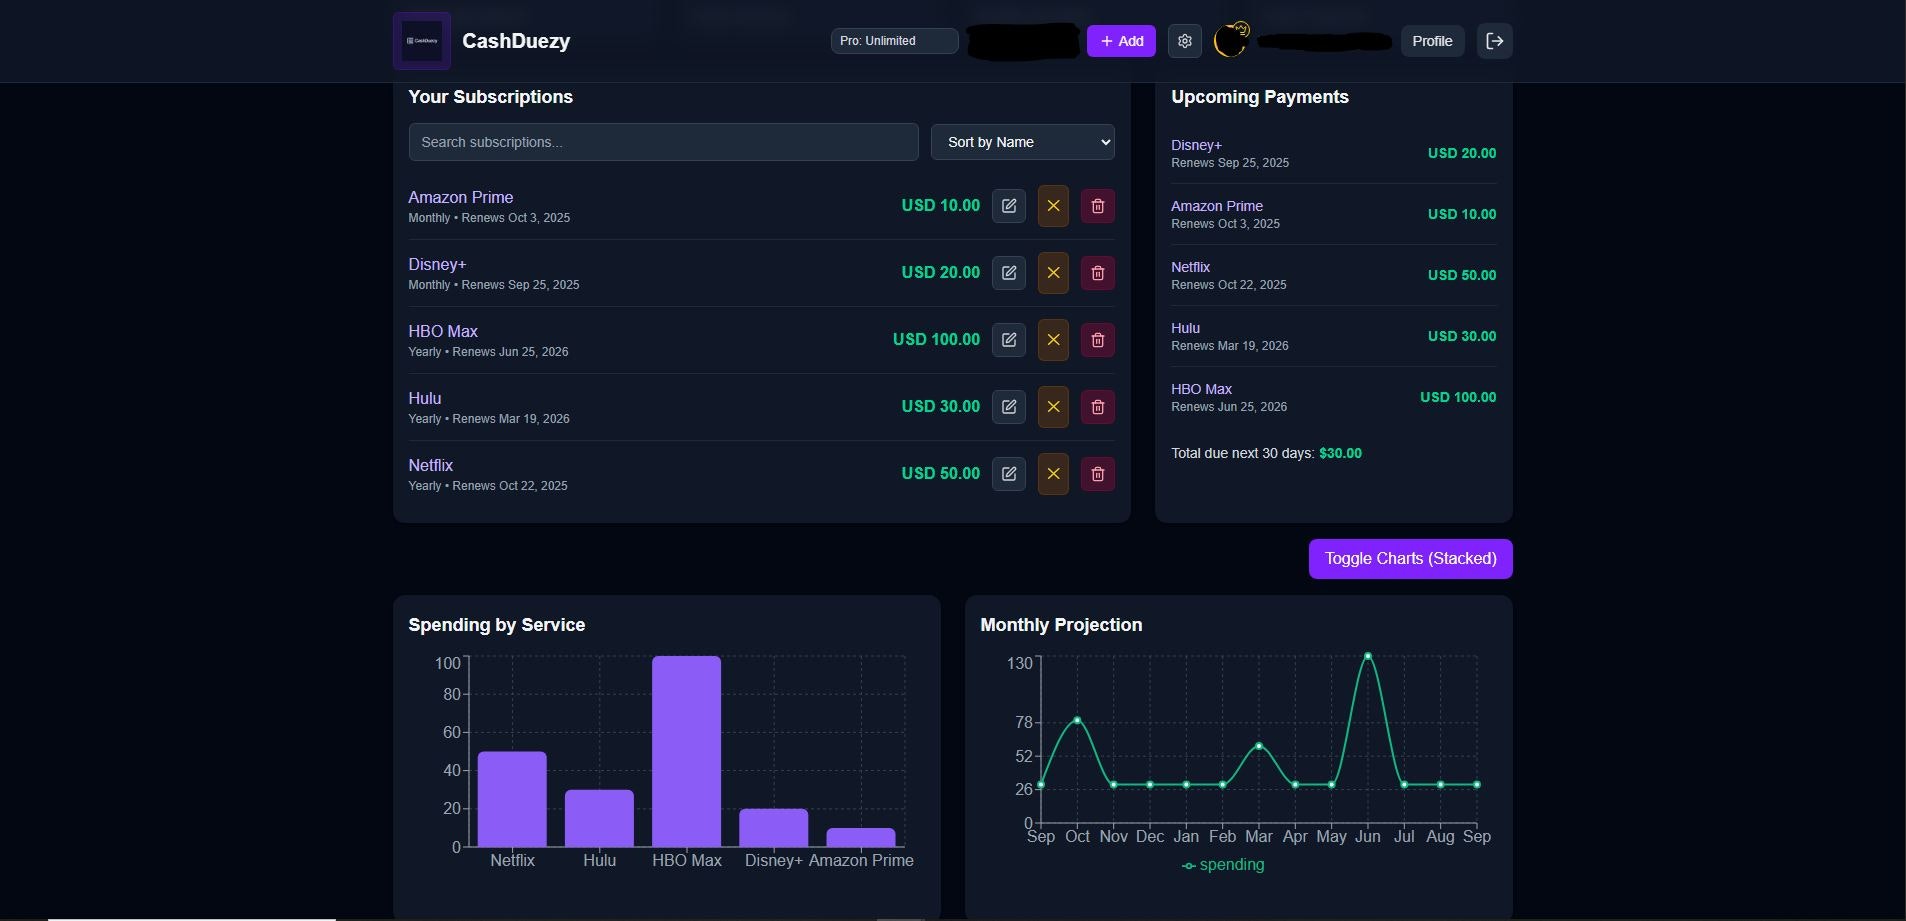Edit the Netflix subscription
This screenshot has height=921, width=1906.
1009,474
